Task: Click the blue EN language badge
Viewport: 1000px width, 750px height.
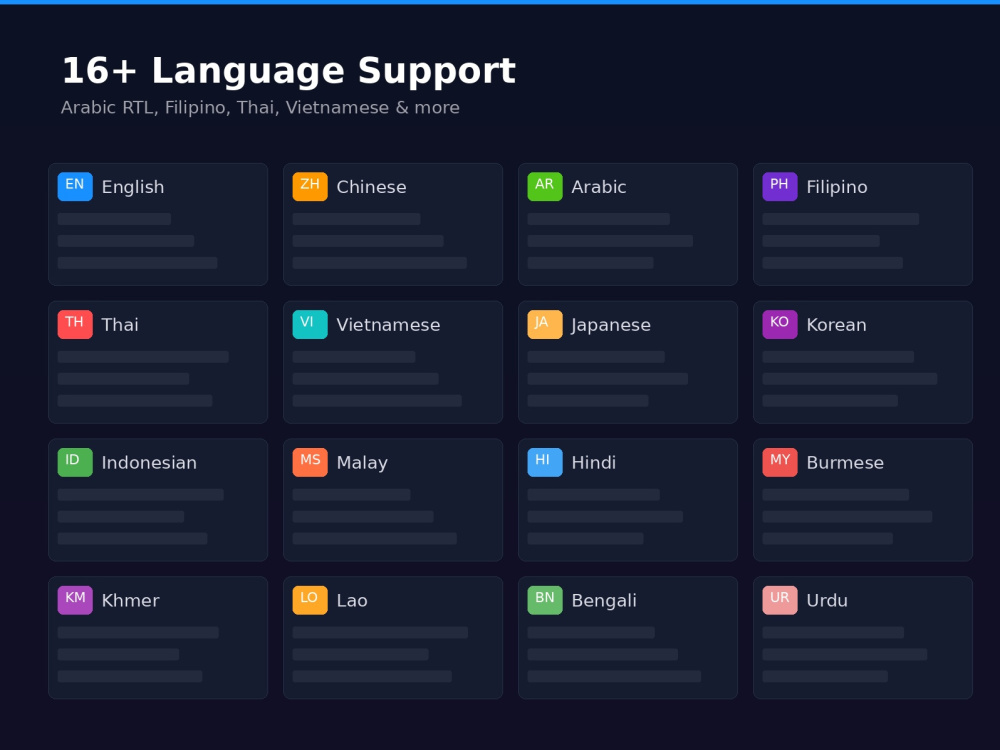Action: (x=75, y=187)
